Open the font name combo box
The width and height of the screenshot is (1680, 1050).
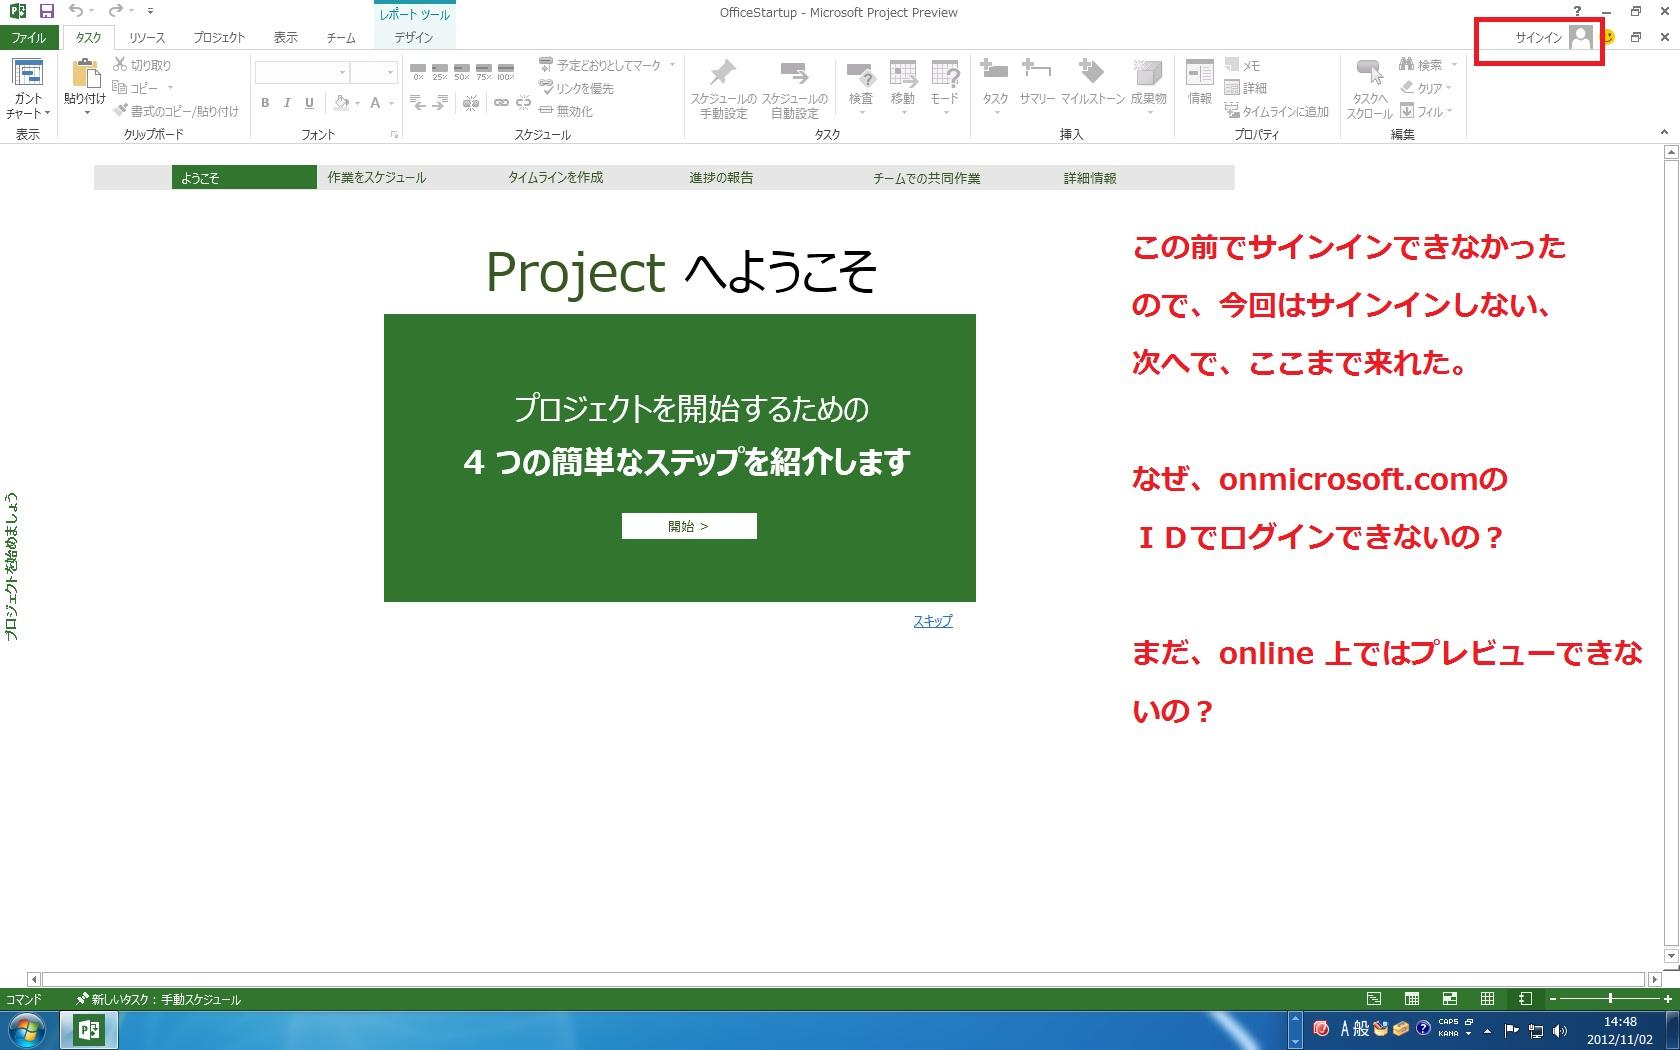point(302,72)
